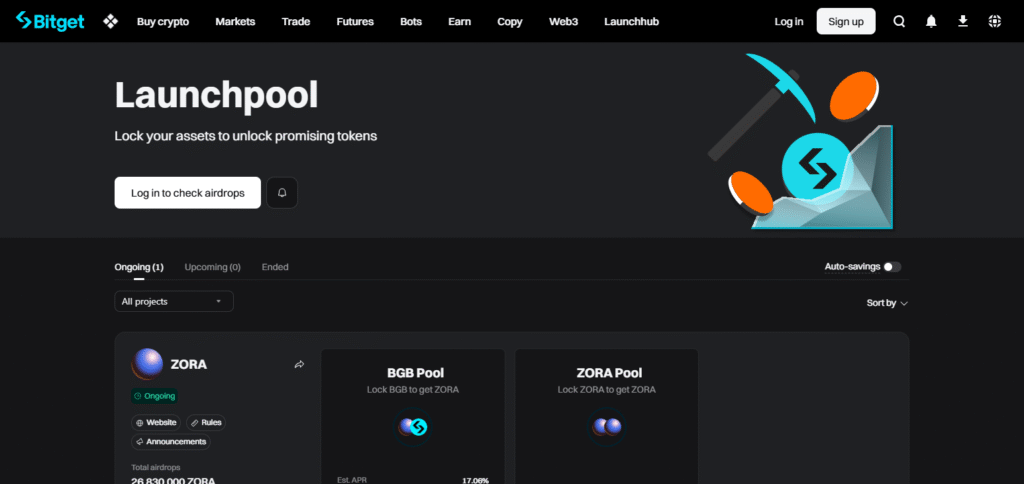Open the Bots menu
Screen dimensions: 1024x484
(x=411, y=22)
